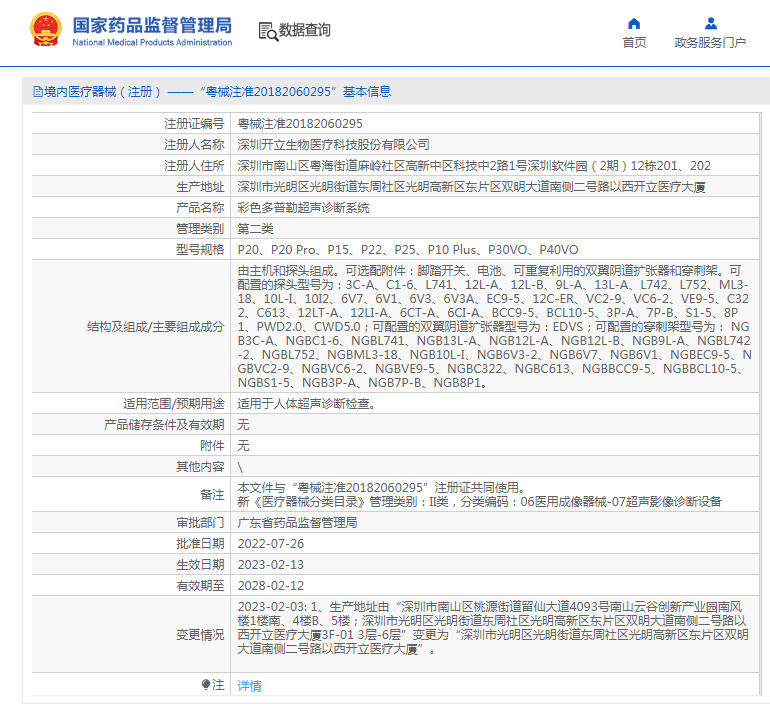Click the 注册证编号 row label

coord(194,124)
